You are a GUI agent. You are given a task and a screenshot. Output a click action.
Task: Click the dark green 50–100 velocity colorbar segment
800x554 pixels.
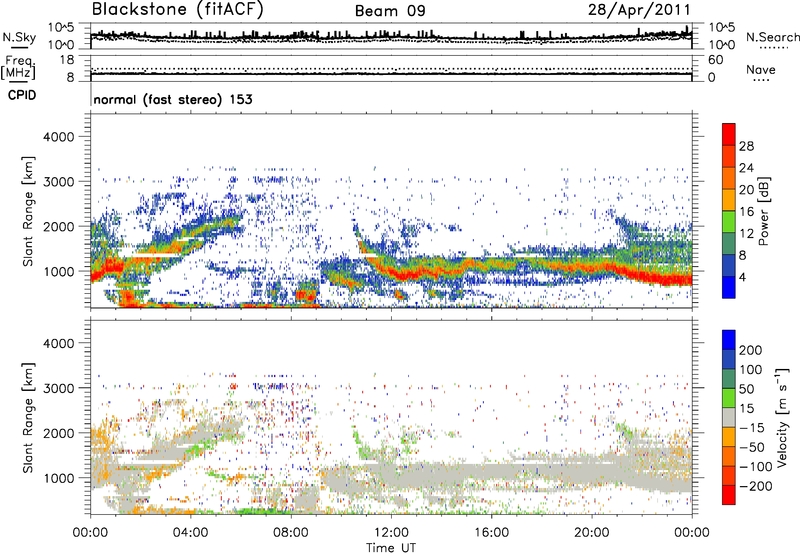click(729, 379)
